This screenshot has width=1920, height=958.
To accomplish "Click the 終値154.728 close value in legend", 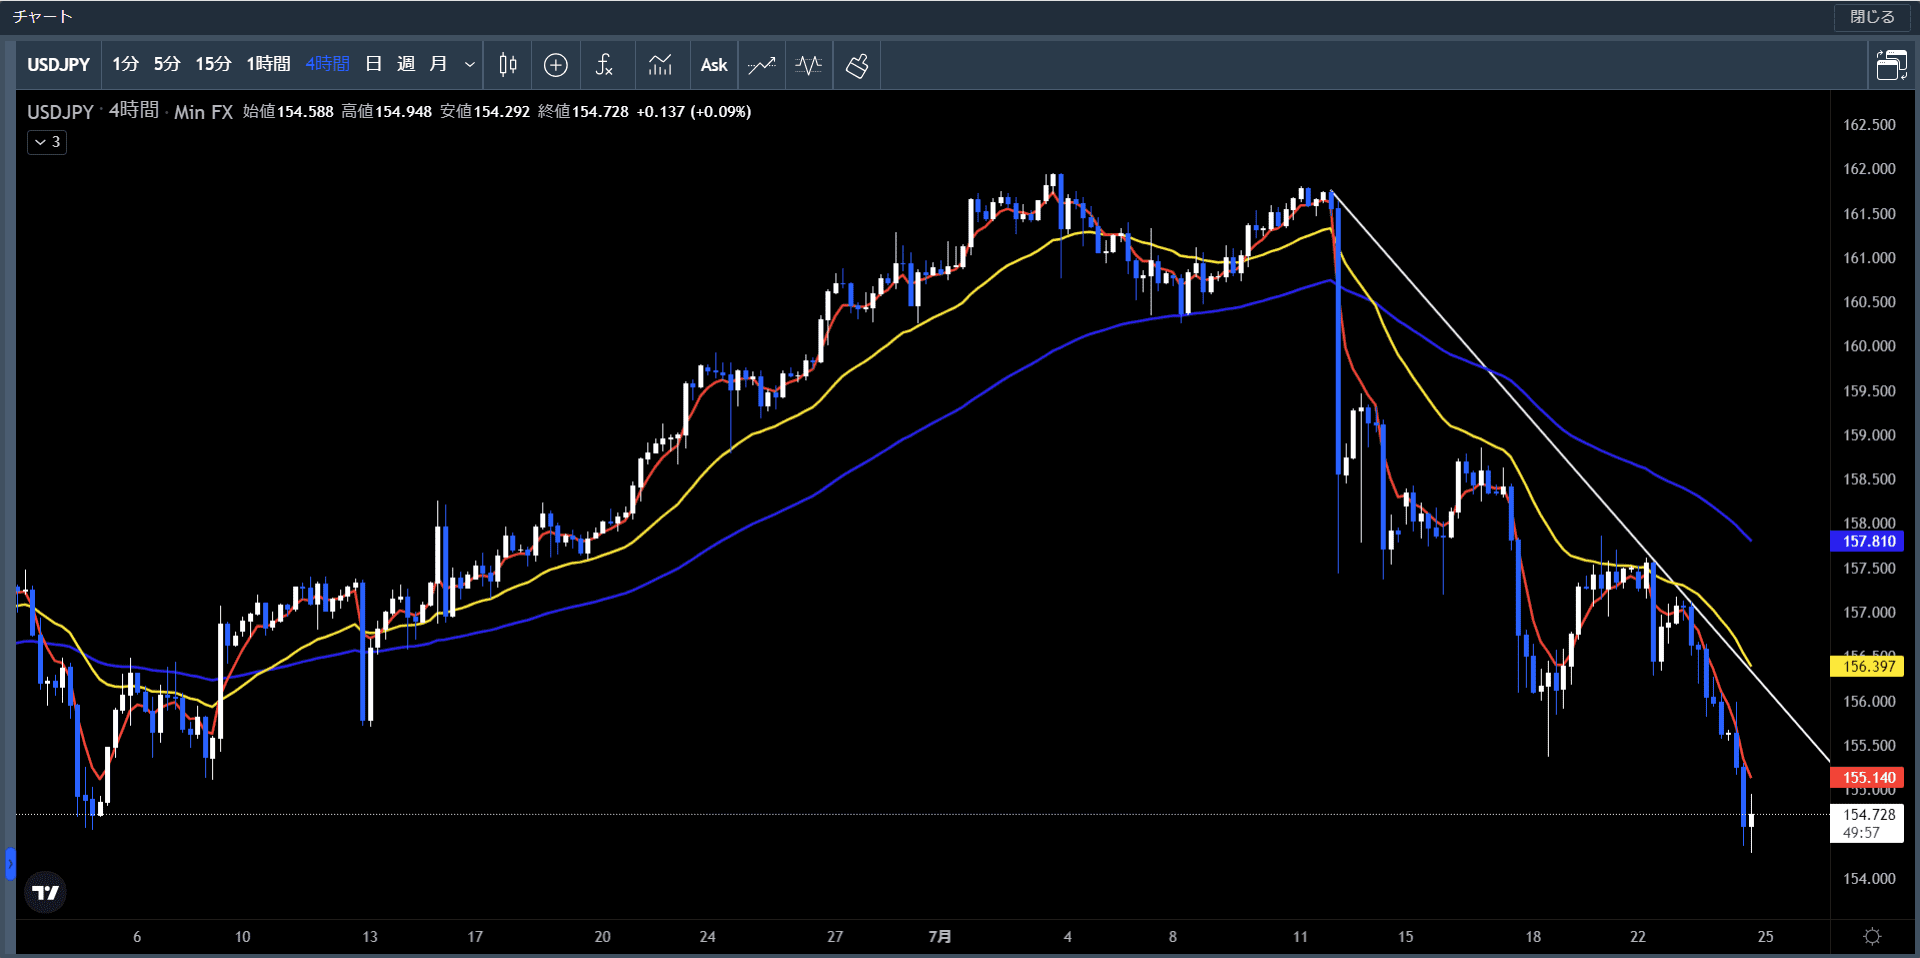I will [584, 112].
